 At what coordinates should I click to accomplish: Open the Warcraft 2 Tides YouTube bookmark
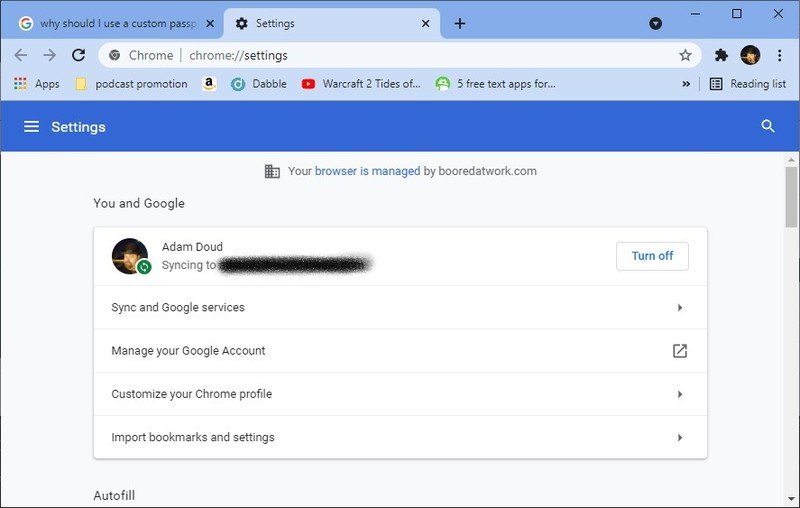361,84
